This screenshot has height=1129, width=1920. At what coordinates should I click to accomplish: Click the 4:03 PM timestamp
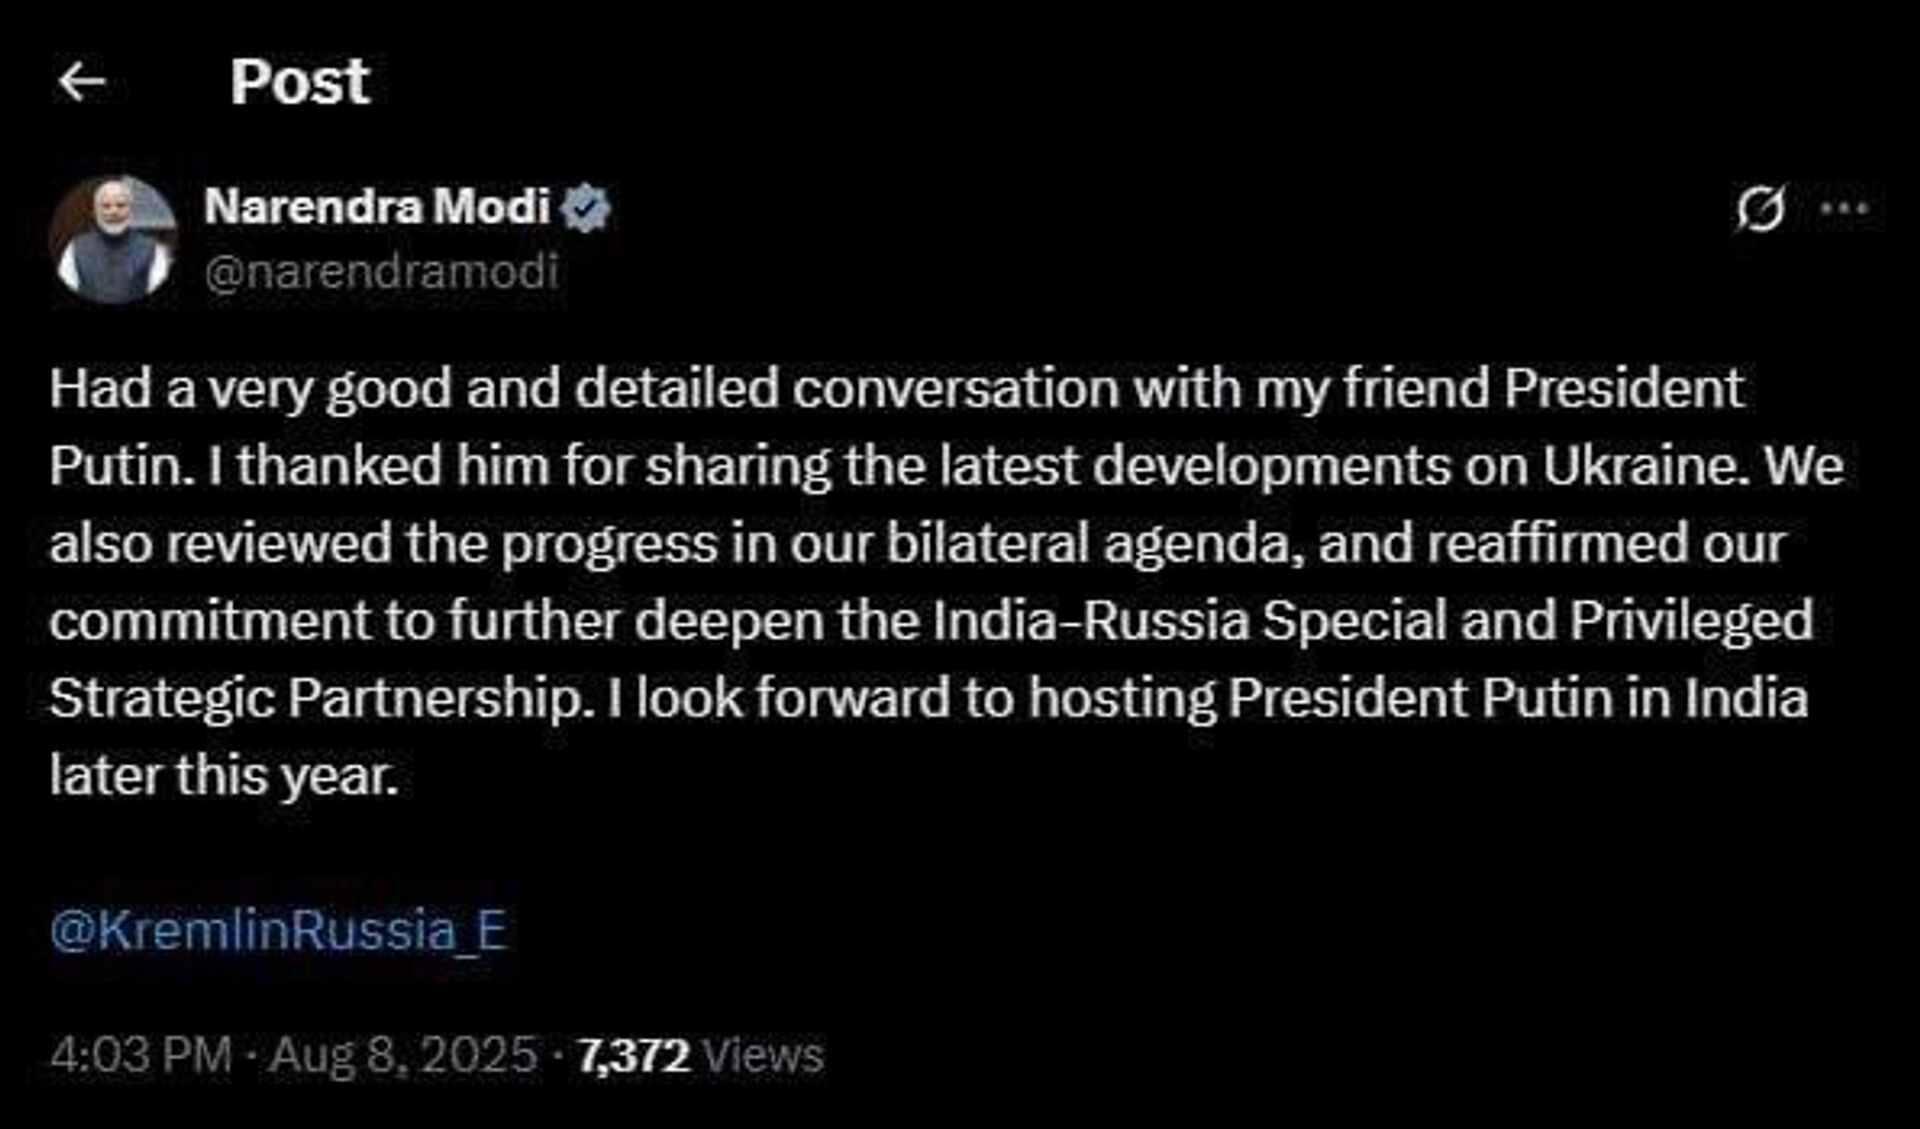[x=140, y=1055]
